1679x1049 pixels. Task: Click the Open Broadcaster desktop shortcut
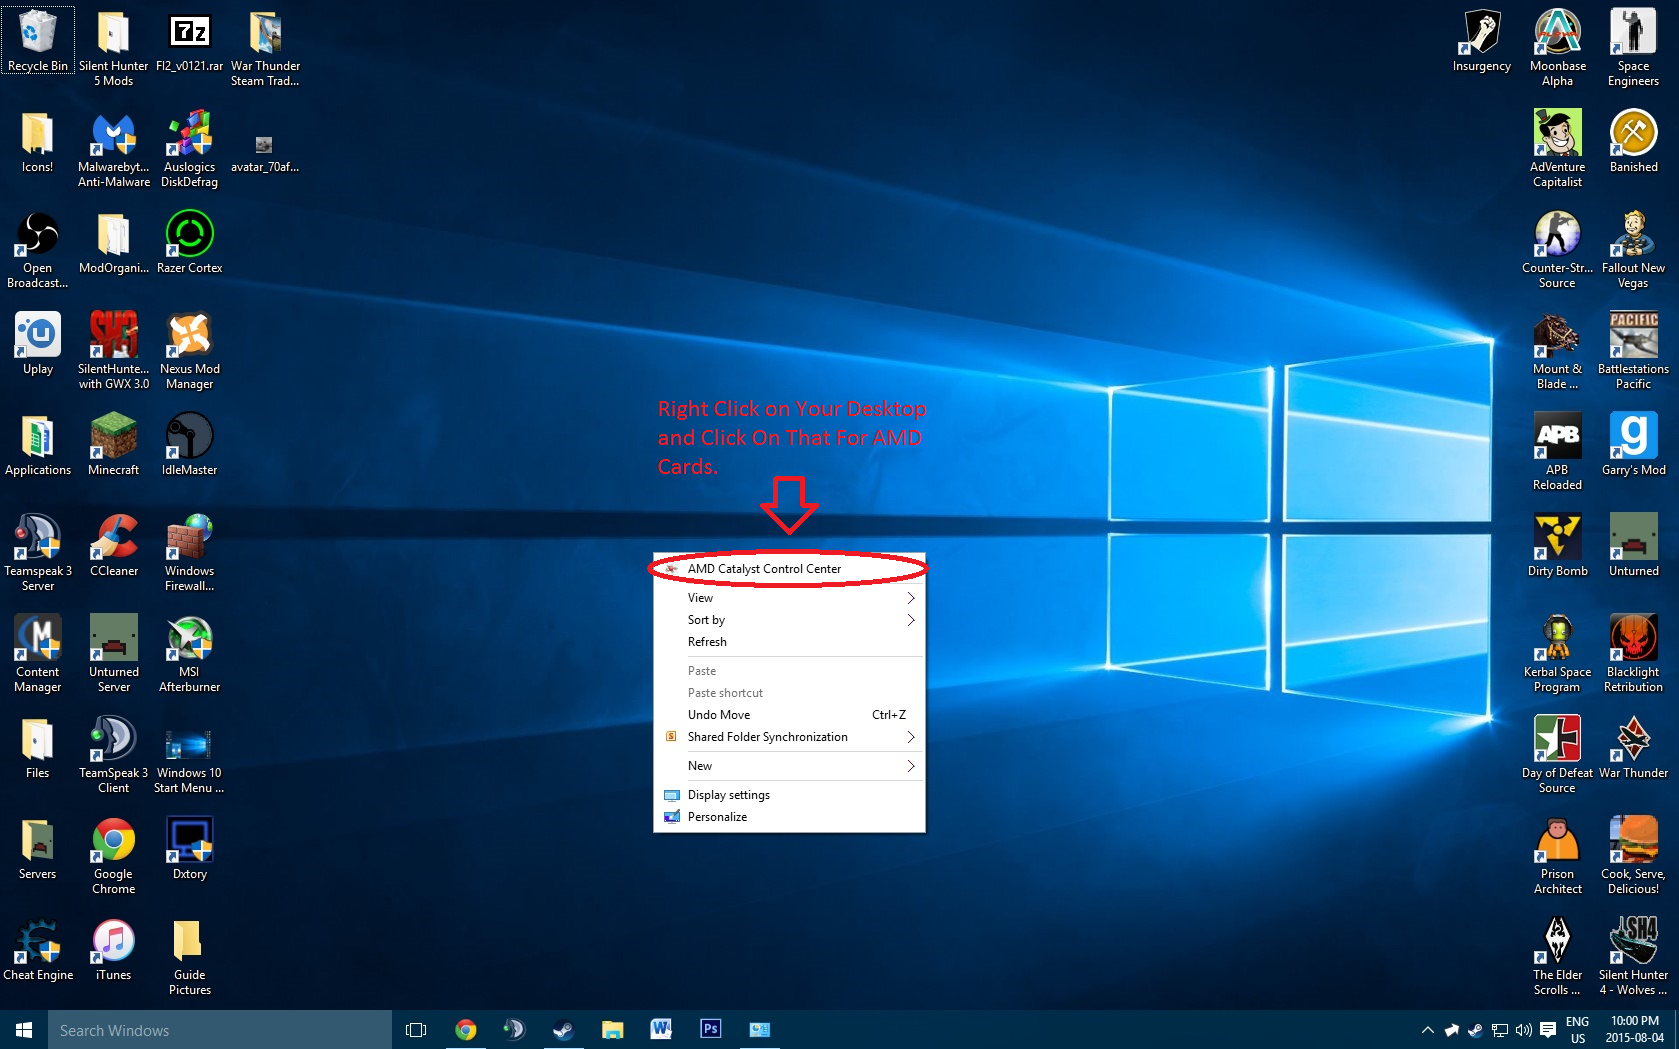click(x=38, y=250)
